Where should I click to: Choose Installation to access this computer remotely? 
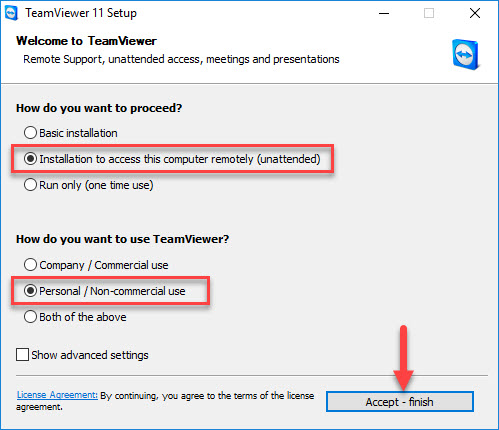tap(172, 159)
